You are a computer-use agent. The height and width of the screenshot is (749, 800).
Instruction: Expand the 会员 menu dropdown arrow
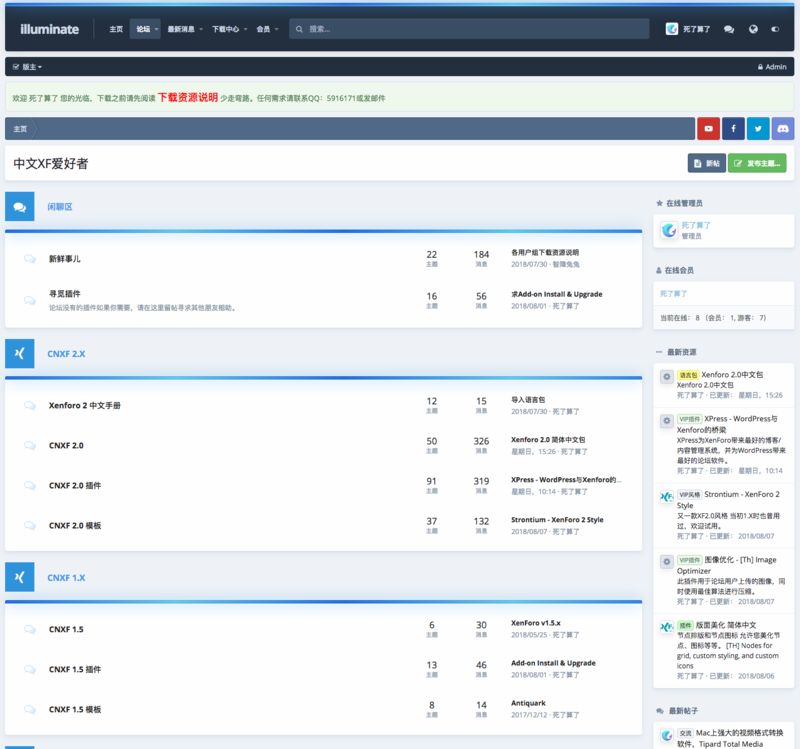click(x=277, y=29)
